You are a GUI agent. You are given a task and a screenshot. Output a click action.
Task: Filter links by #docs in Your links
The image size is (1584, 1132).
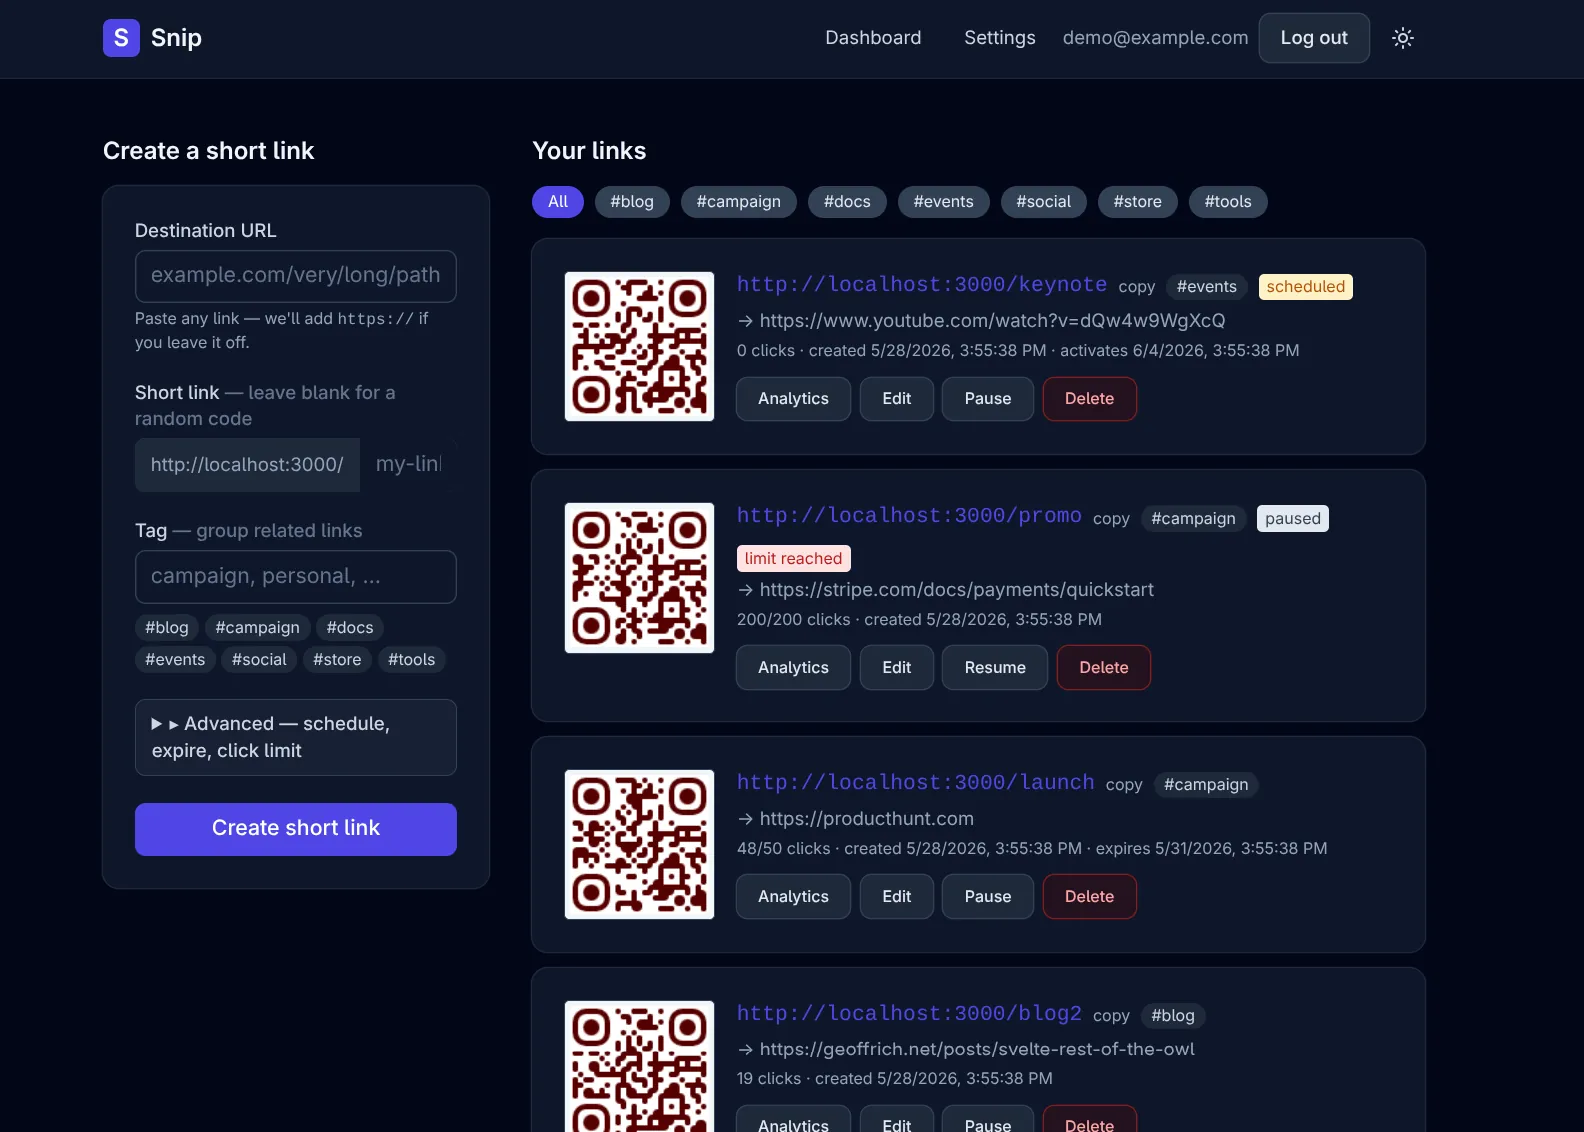(847, 202)
